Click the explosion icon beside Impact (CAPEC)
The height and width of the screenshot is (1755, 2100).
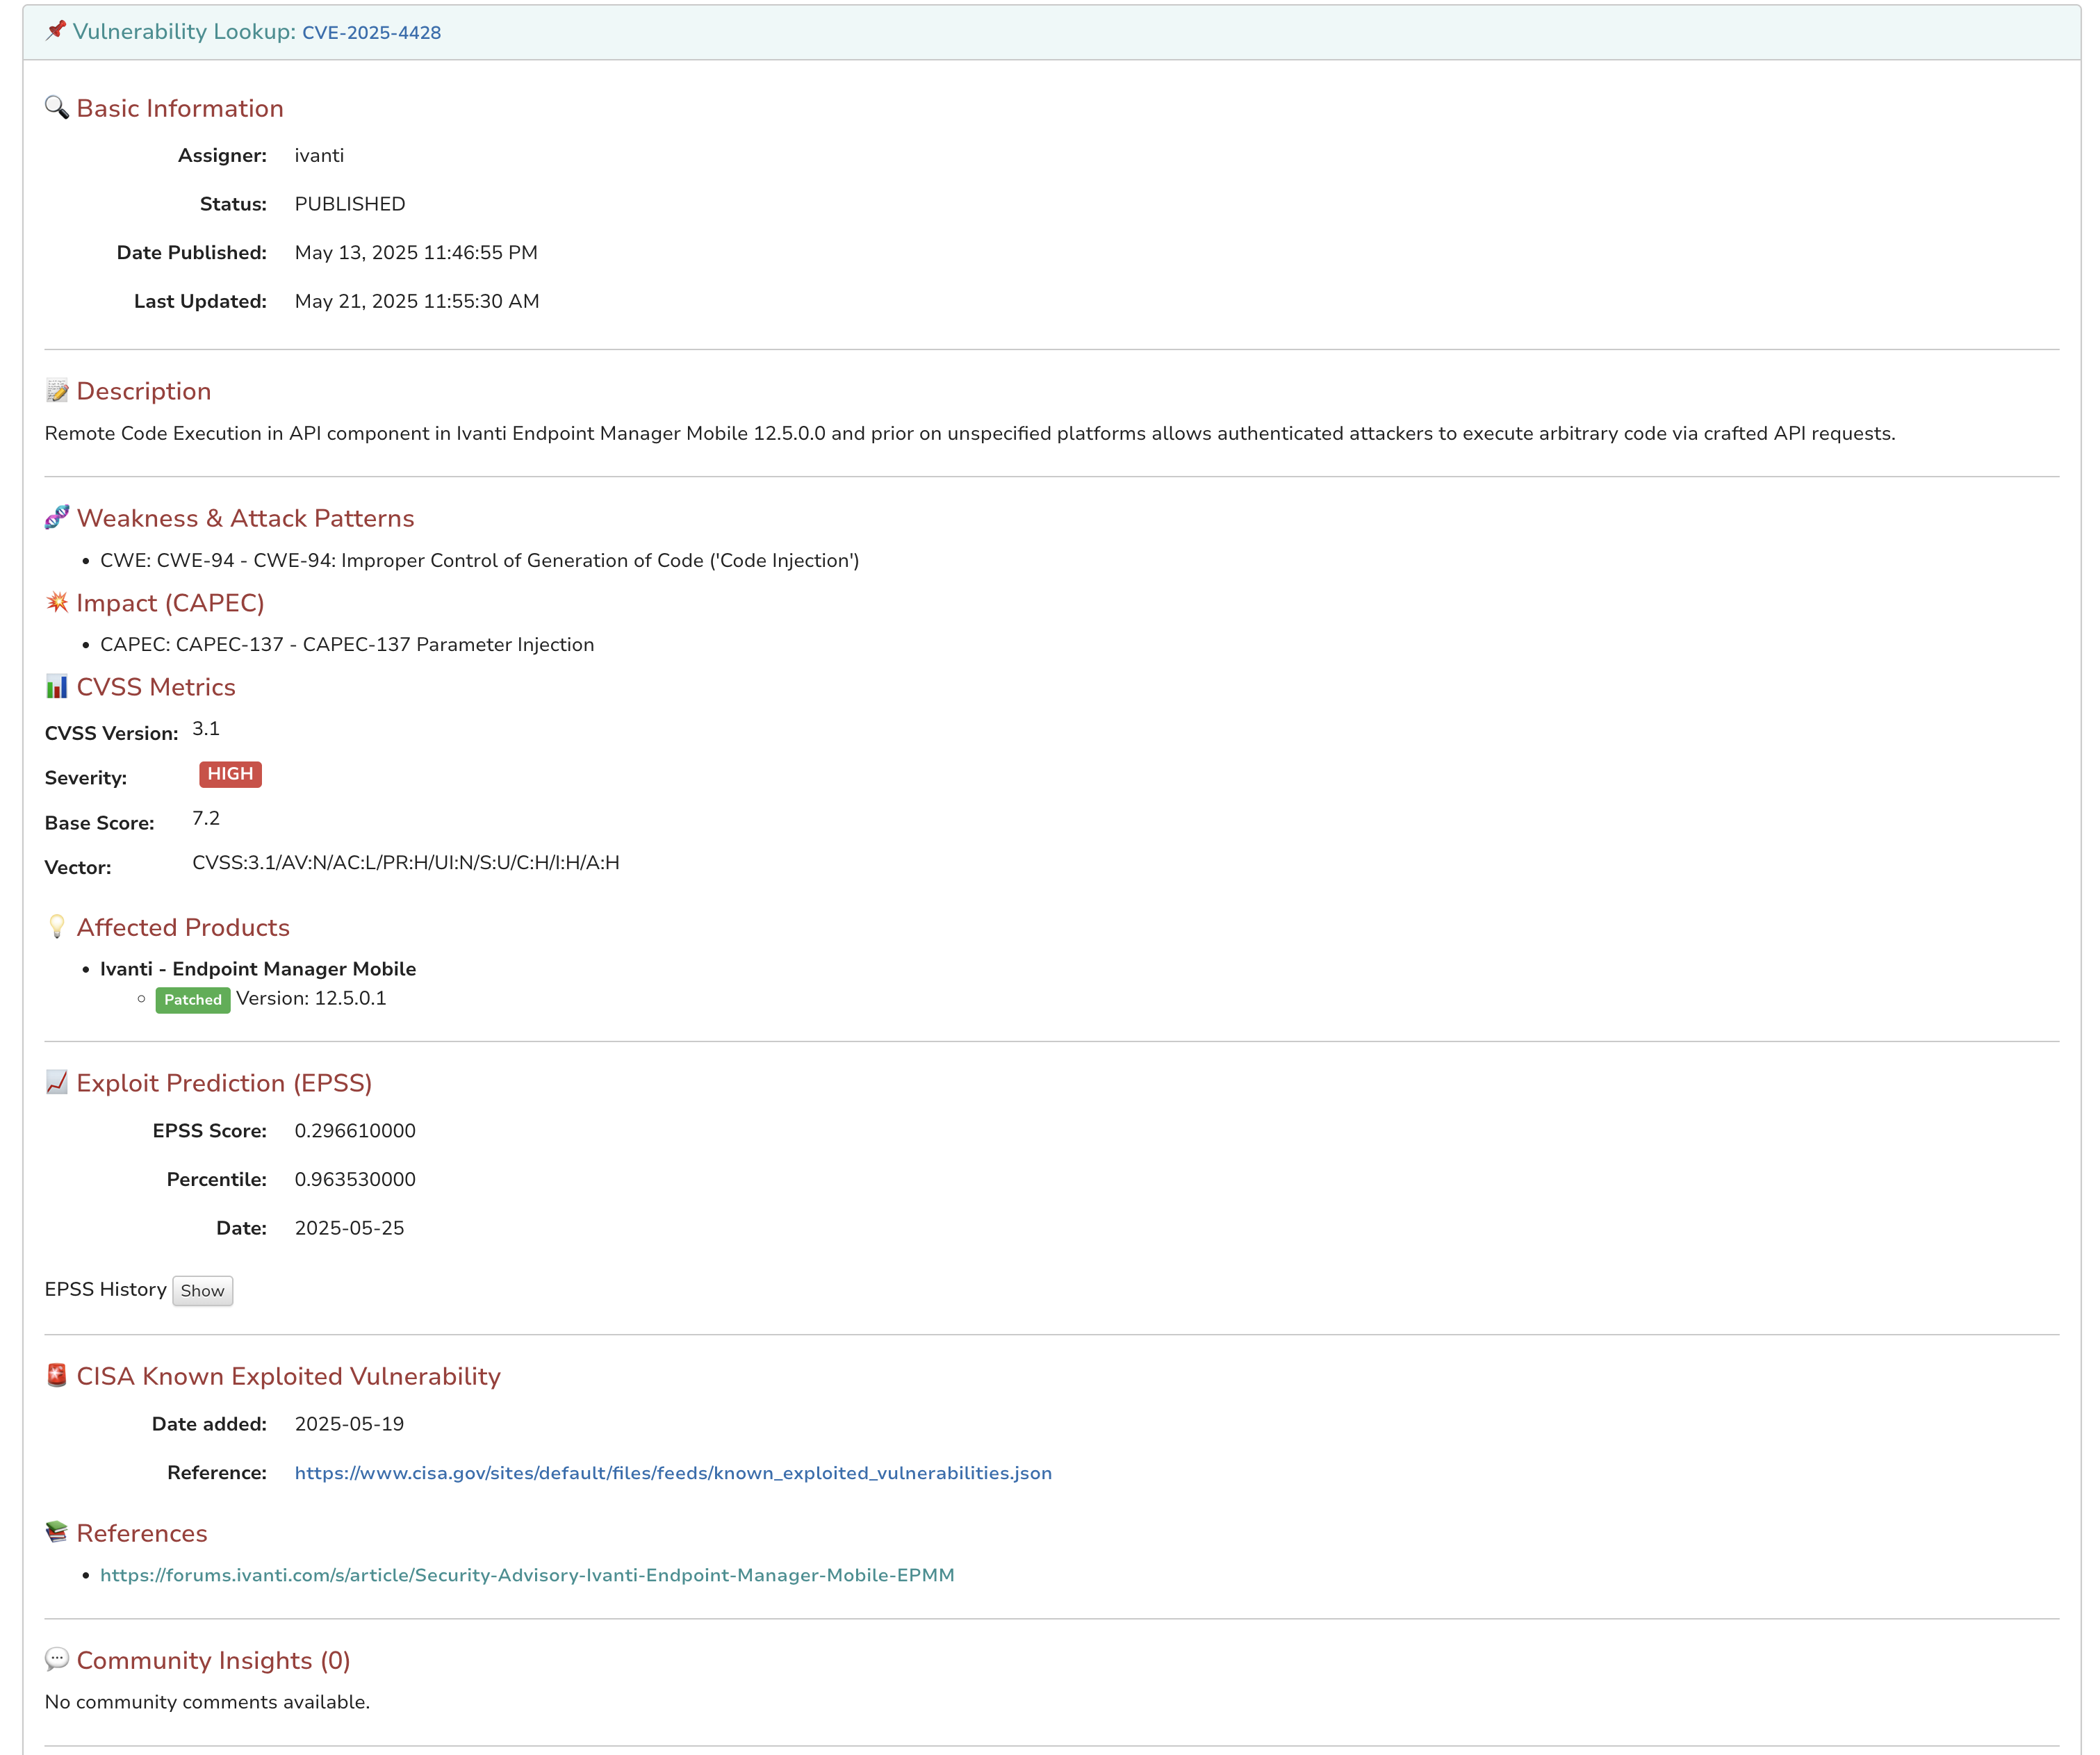pos(57,603)
